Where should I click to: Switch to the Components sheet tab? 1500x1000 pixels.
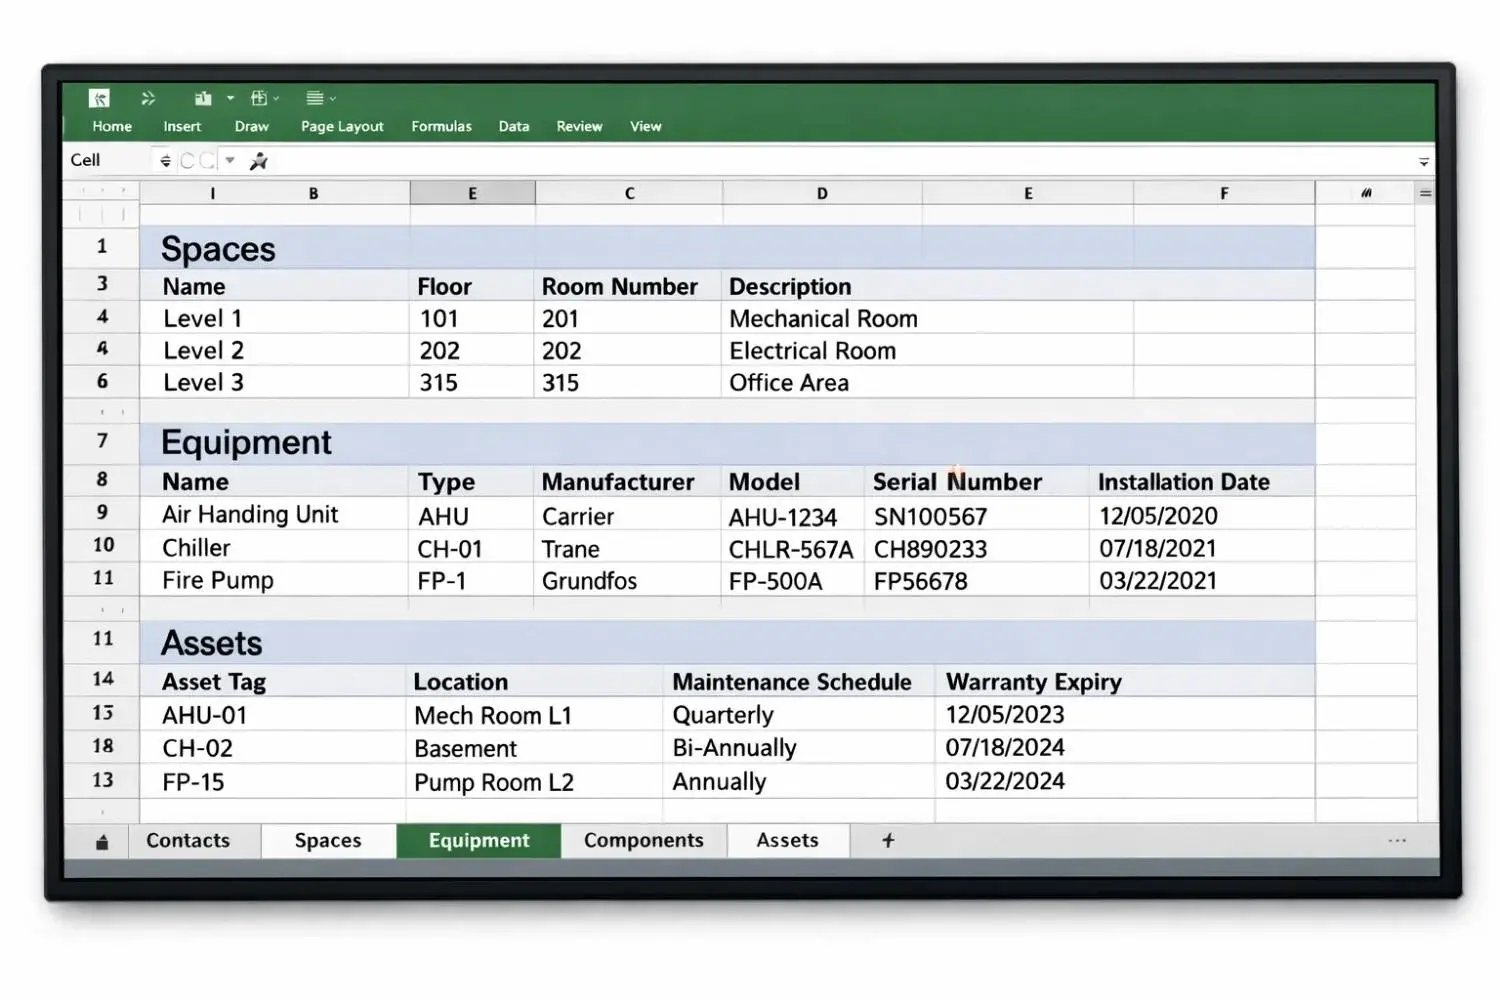(x=644, y=840)
